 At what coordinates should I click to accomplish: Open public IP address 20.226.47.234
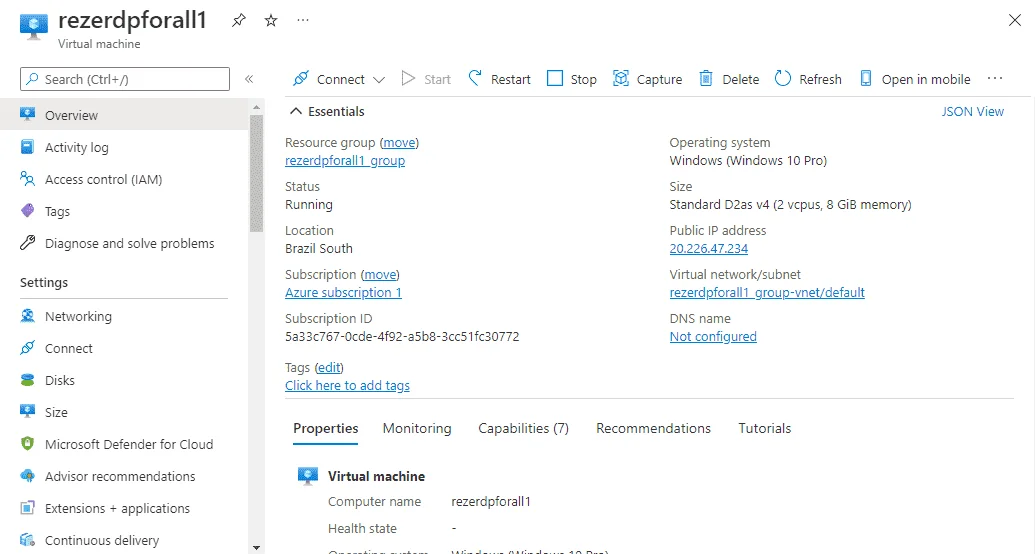pyautogui.click(x=708, y=249)
